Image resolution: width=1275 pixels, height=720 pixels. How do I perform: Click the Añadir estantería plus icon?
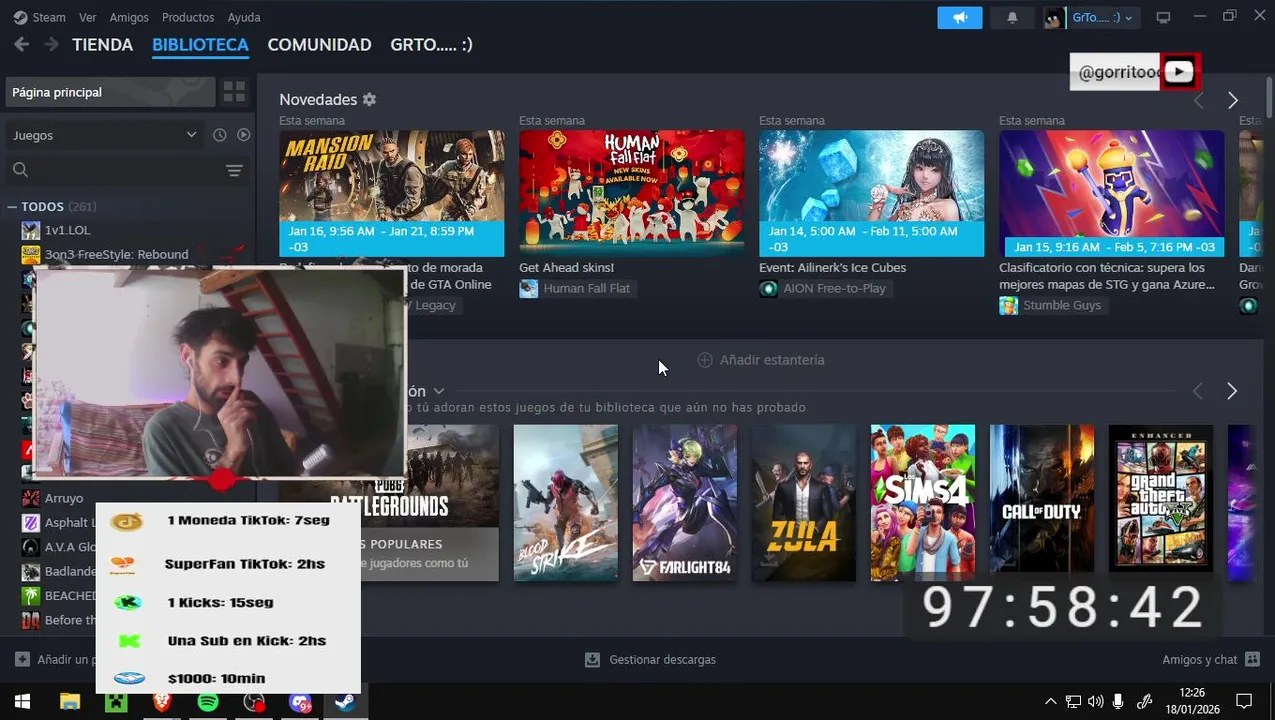point(705,360)
